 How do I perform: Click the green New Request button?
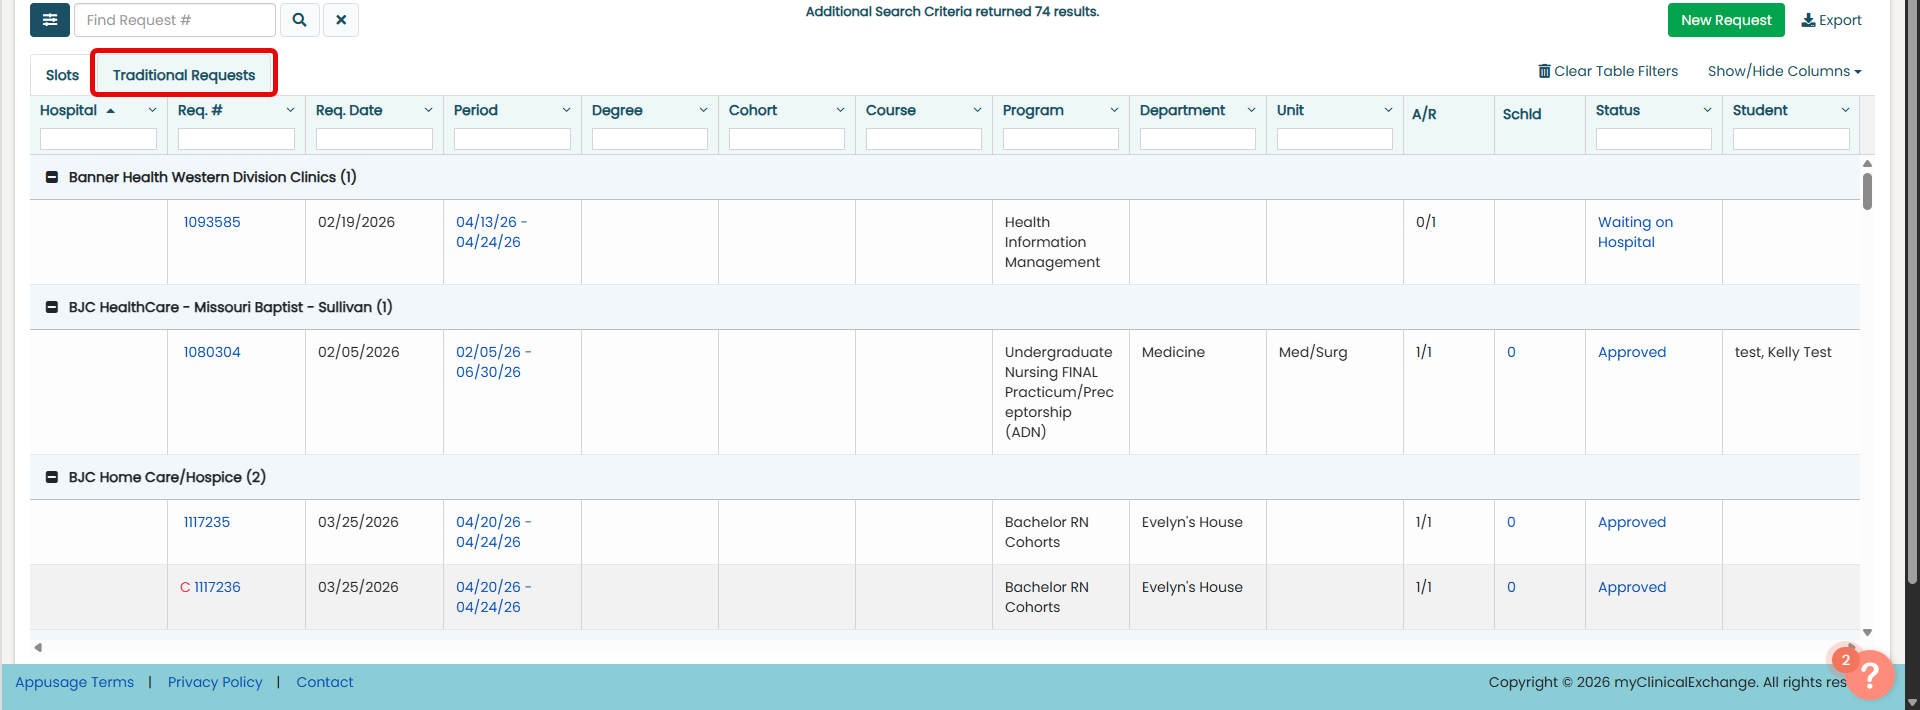(x=1725, y=20)
